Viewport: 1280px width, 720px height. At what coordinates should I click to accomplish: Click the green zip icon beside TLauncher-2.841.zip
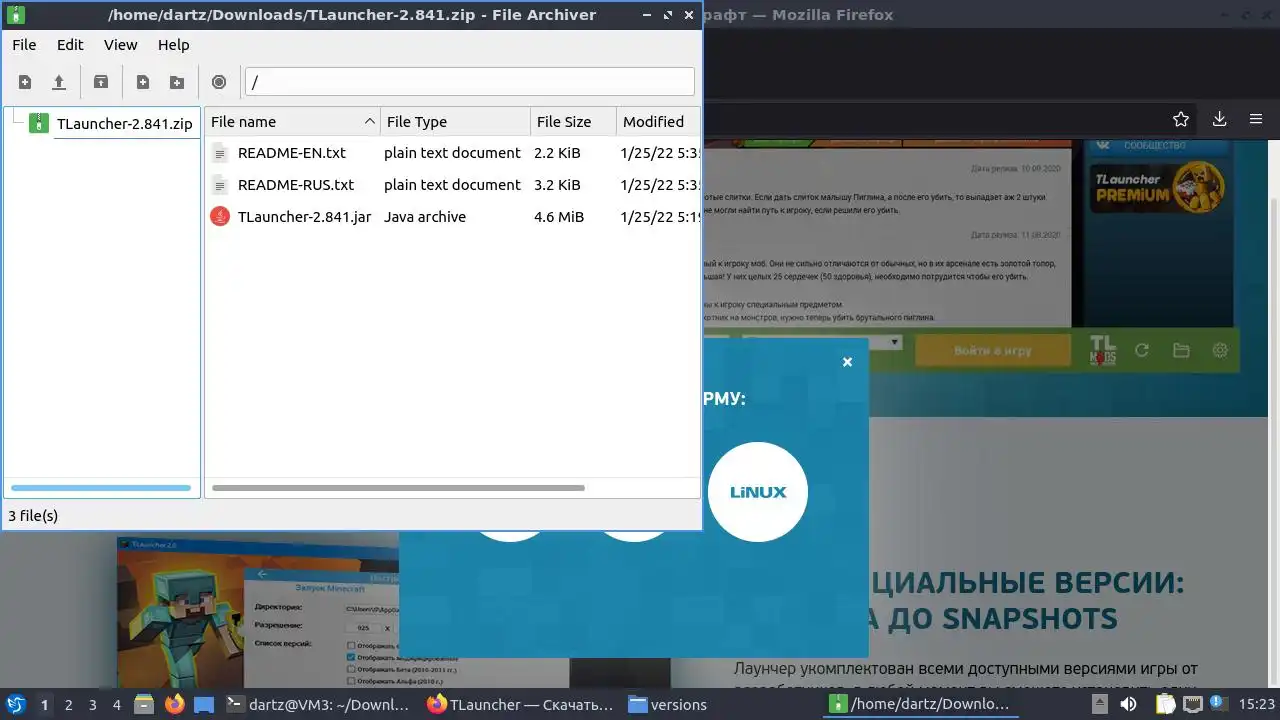pyautogui.click(x=39, y=124)
